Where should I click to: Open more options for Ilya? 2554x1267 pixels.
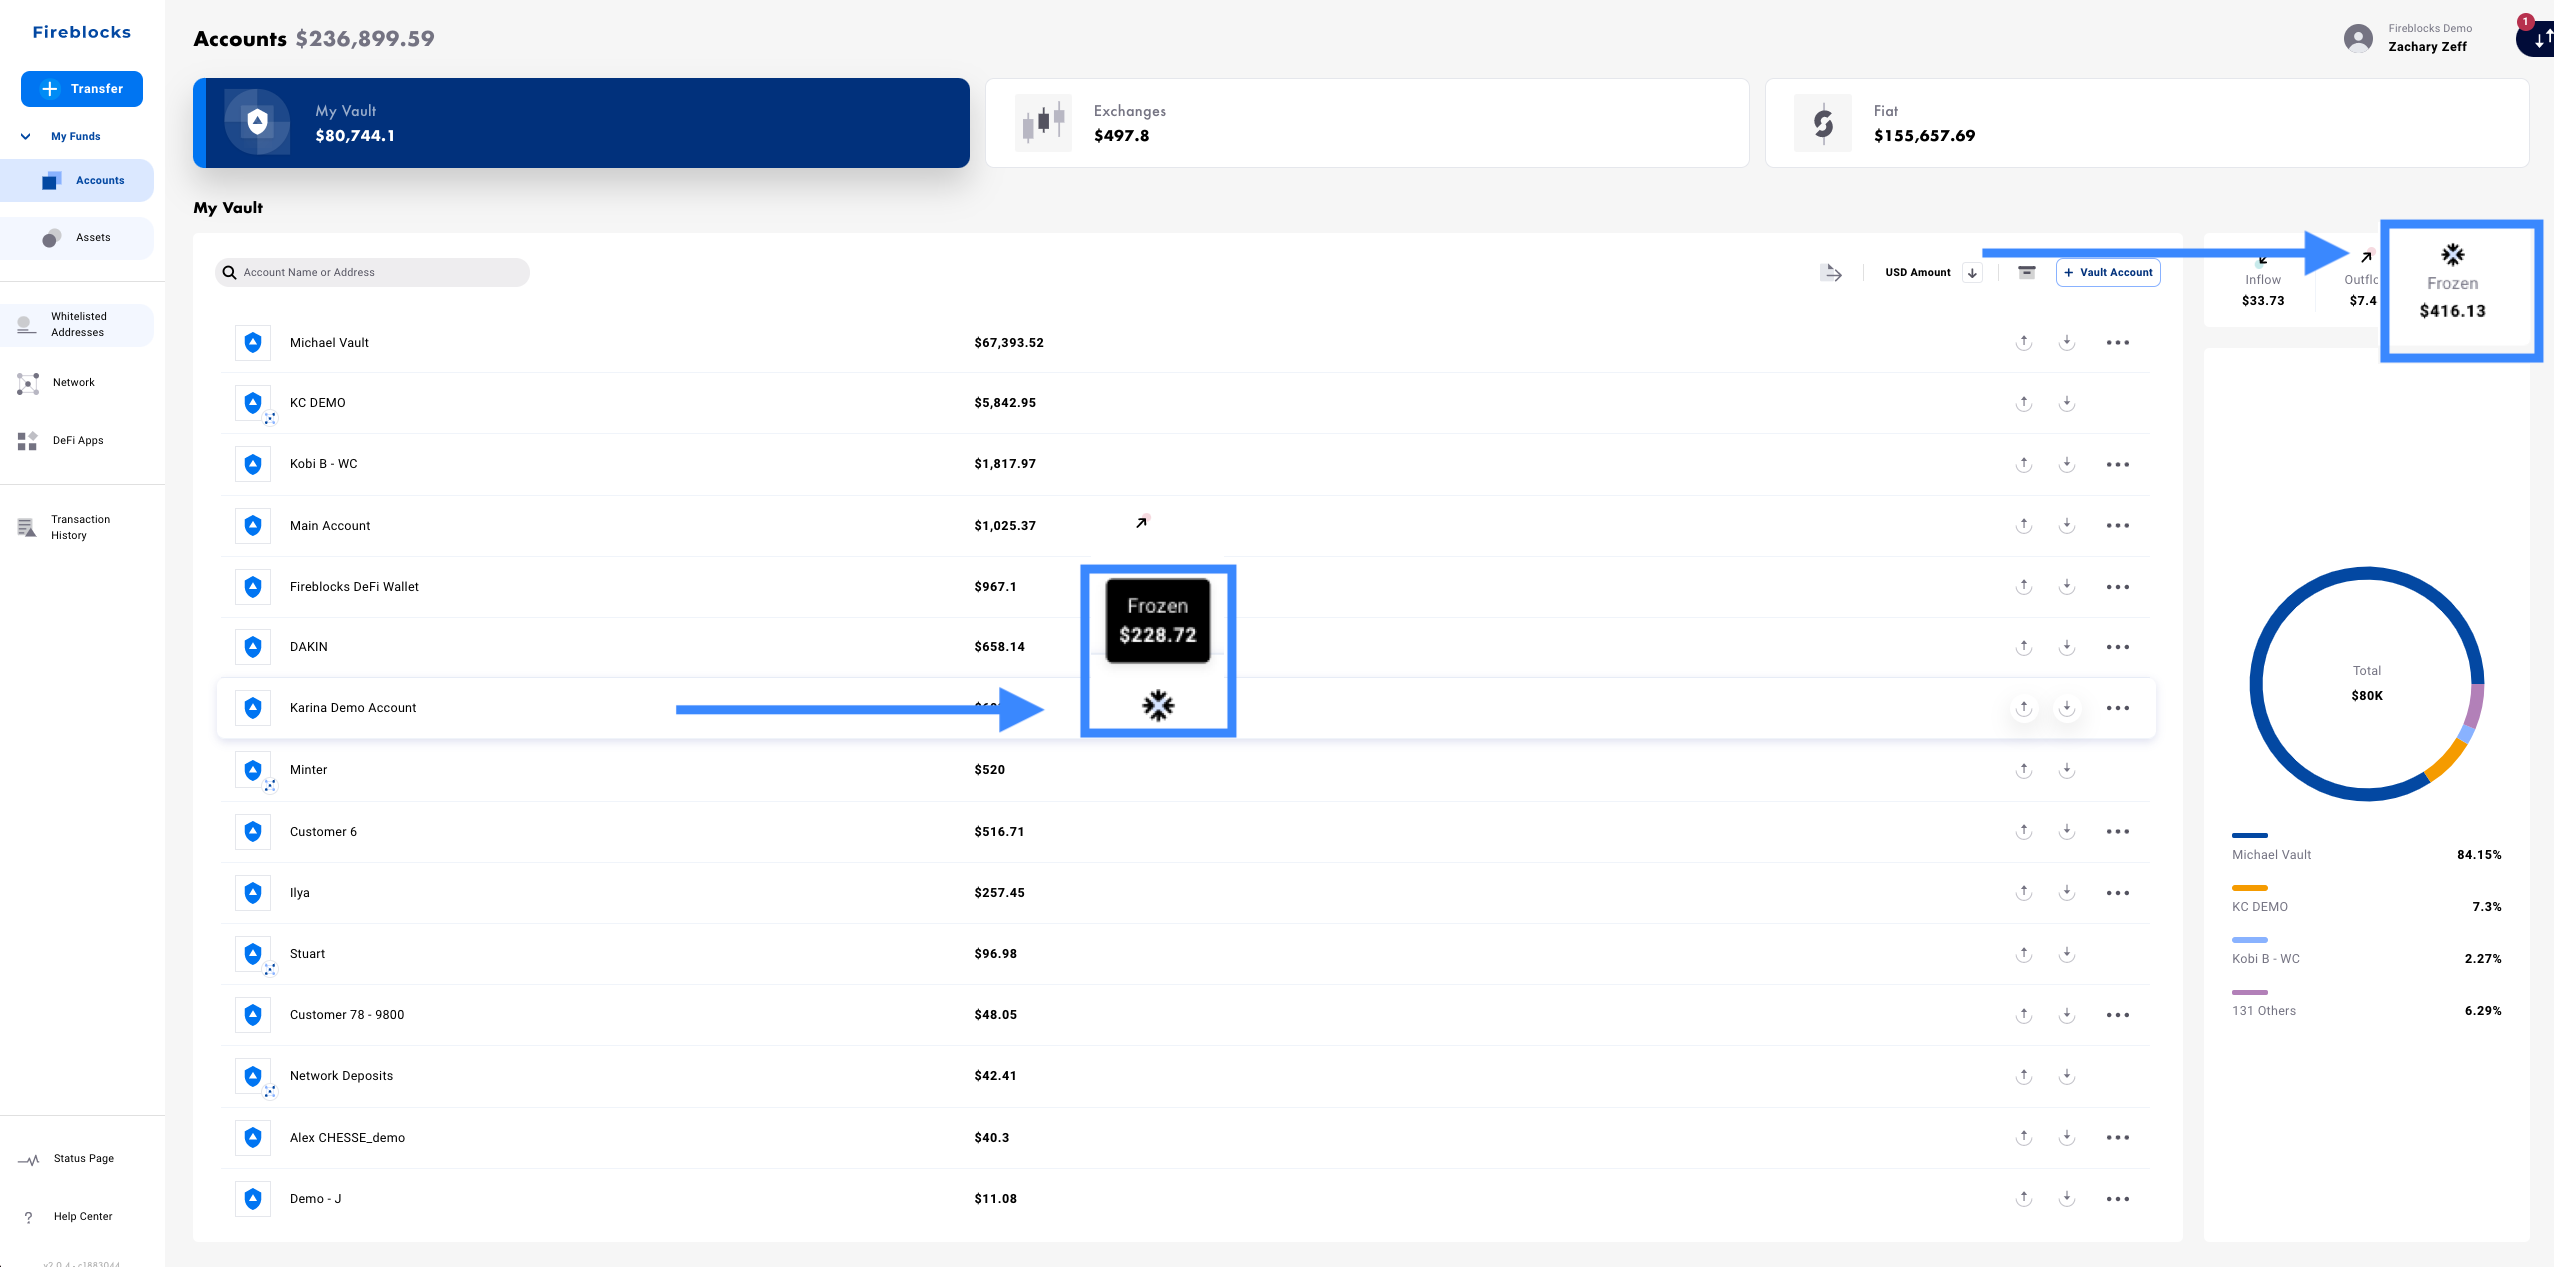2118,893
